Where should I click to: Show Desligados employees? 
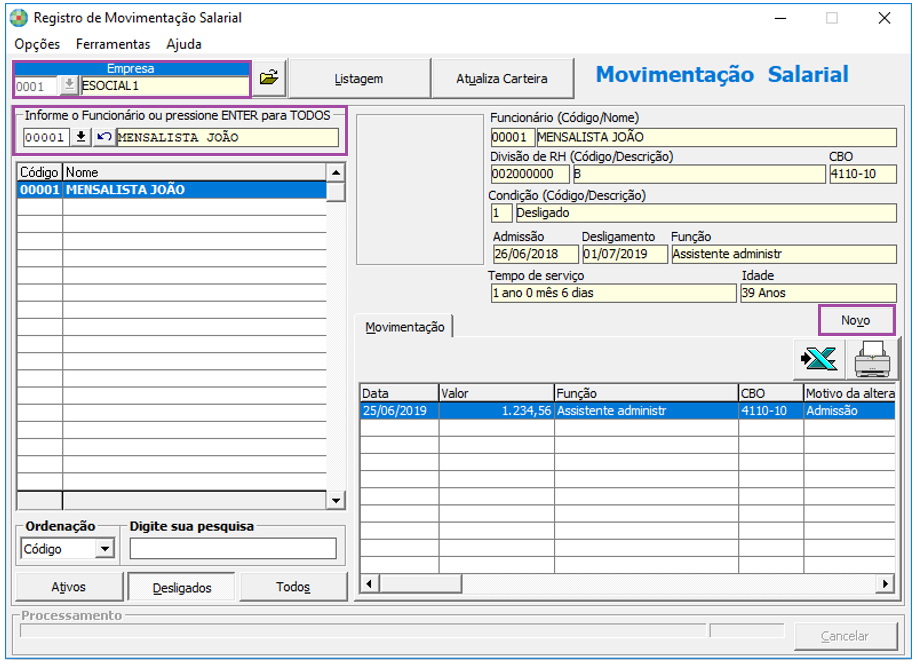(182, 587)
